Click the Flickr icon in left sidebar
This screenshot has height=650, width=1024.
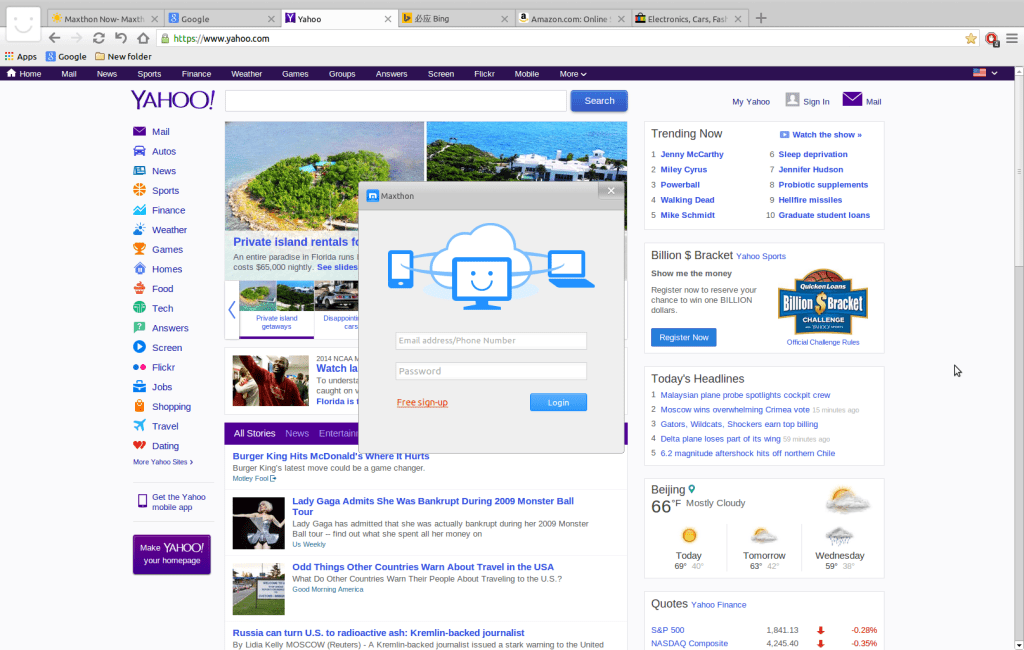140,367
